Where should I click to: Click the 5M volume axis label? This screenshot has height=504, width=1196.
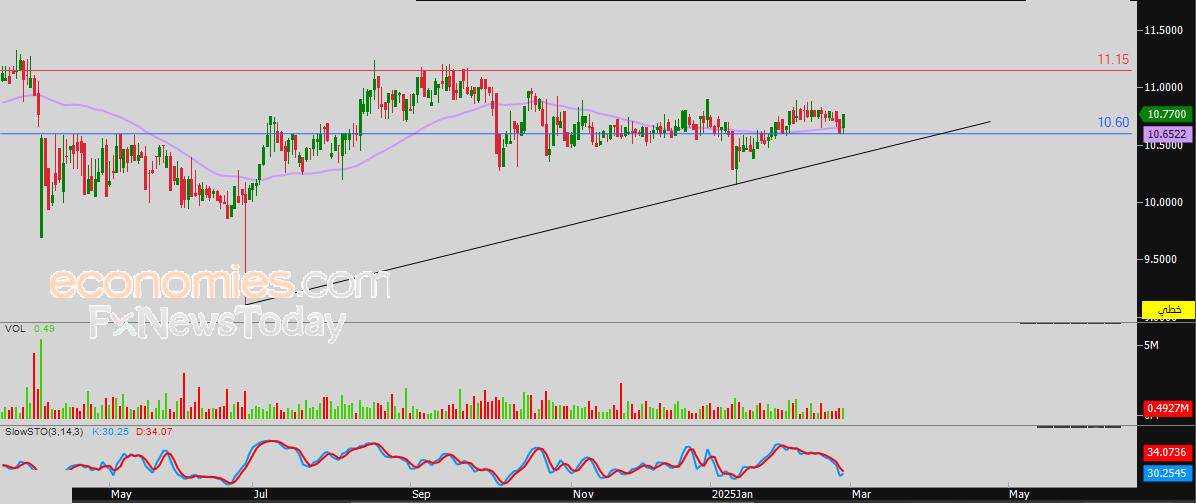[x=1152, y=345]
